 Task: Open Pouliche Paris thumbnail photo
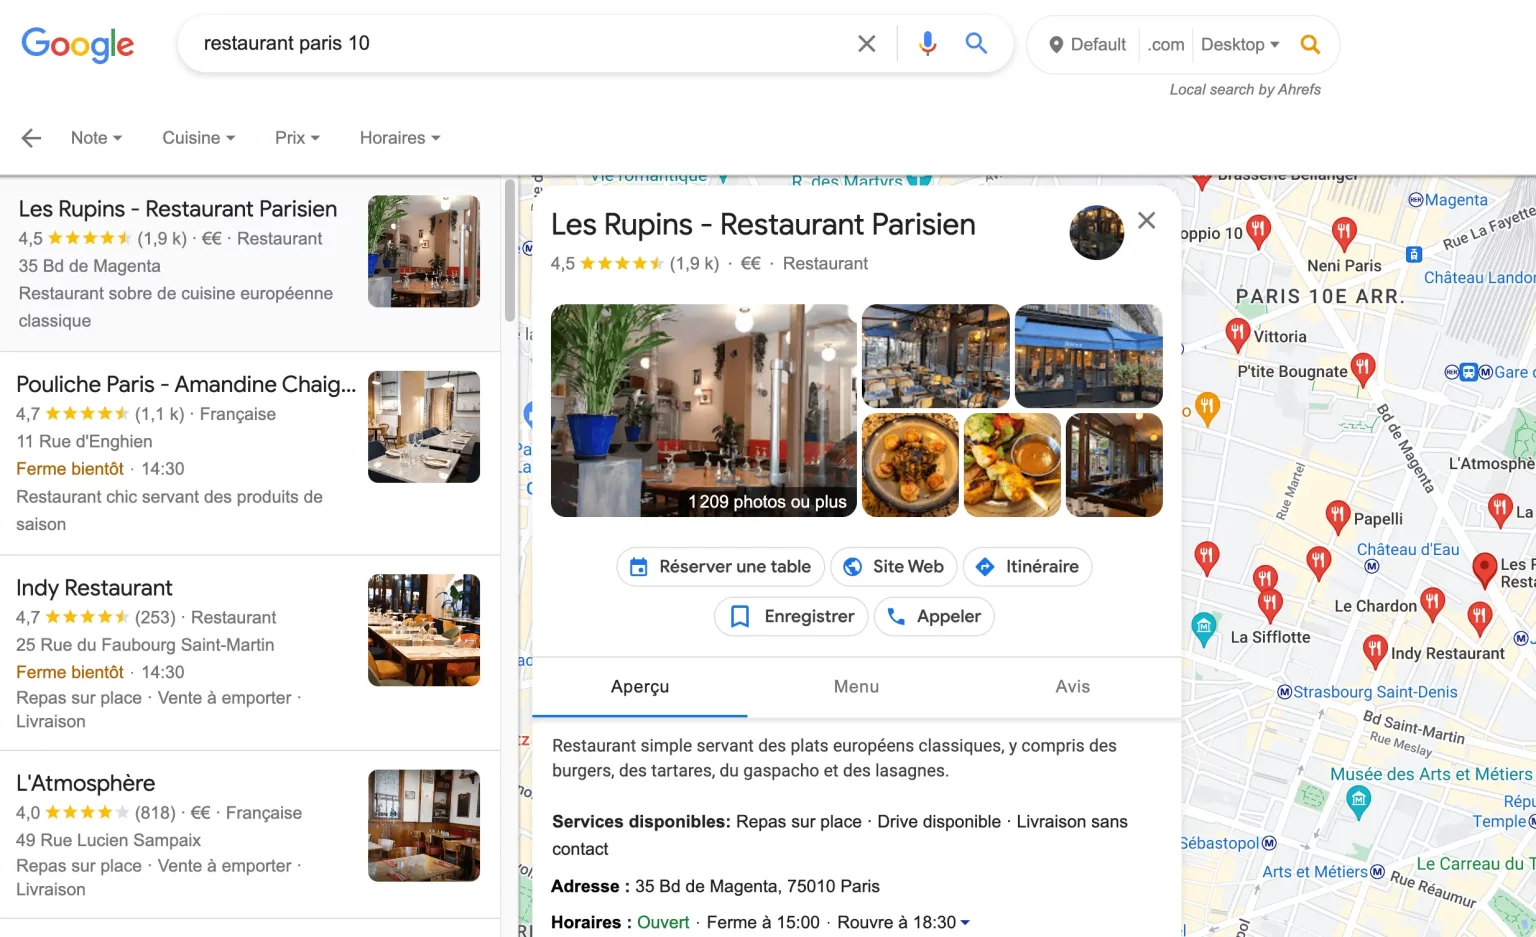tap(424, 427)
